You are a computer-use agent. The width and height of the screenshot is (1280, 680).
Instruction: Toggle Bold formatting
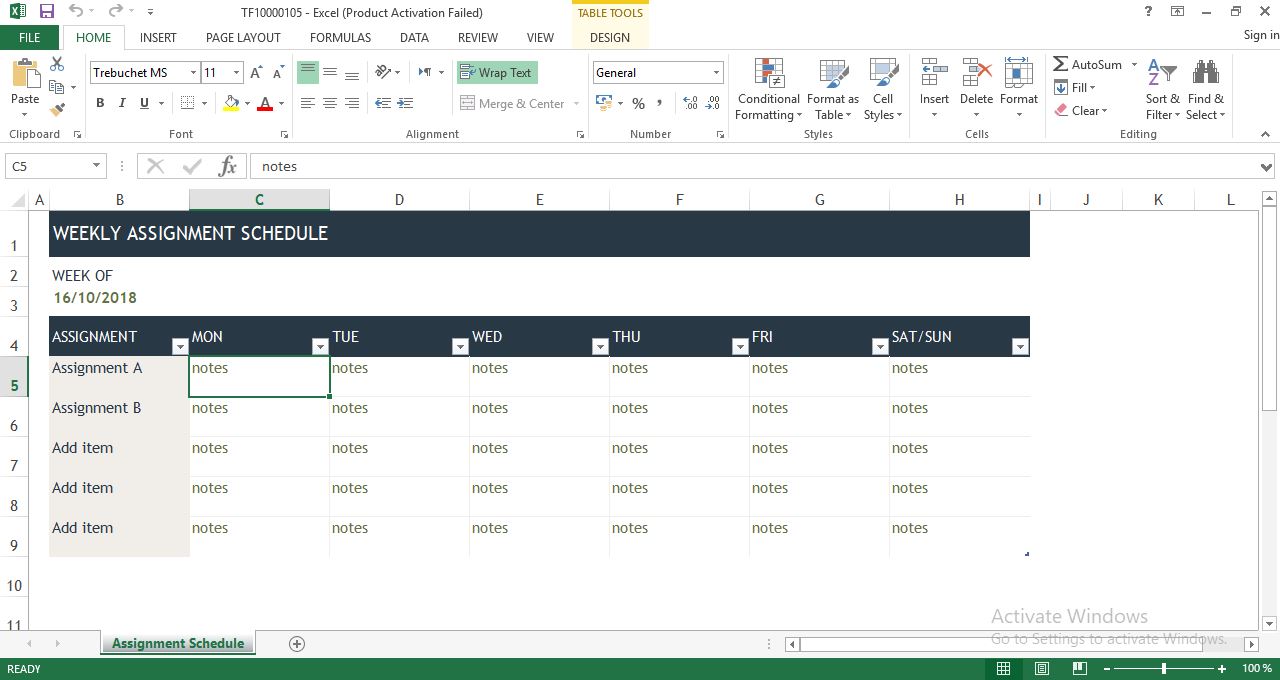pyautogui.click(x=100, y=103)
